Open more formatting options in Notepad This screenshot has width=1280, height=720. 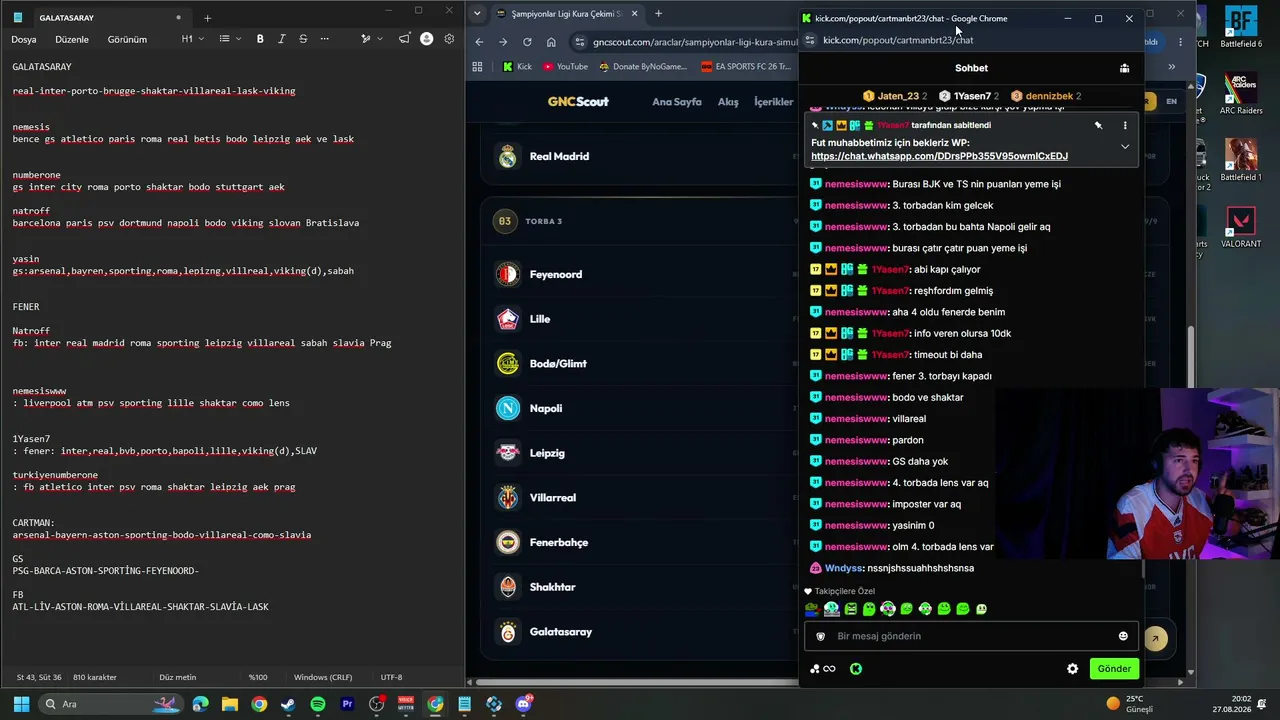tap(324, 39)
